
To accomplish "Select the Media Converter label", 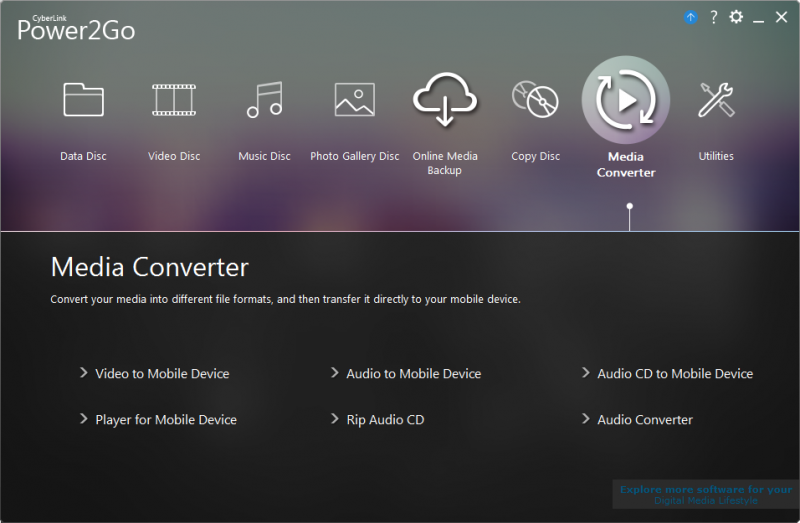I will click(x=626, y=164).
